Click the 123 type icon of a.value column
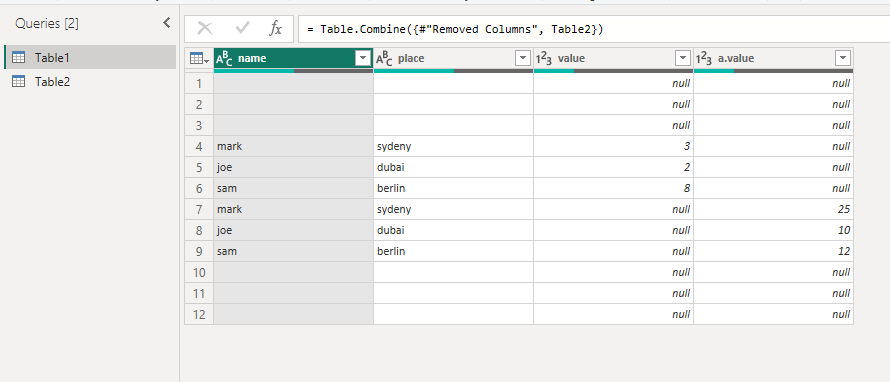 click(x=704, y=58)
